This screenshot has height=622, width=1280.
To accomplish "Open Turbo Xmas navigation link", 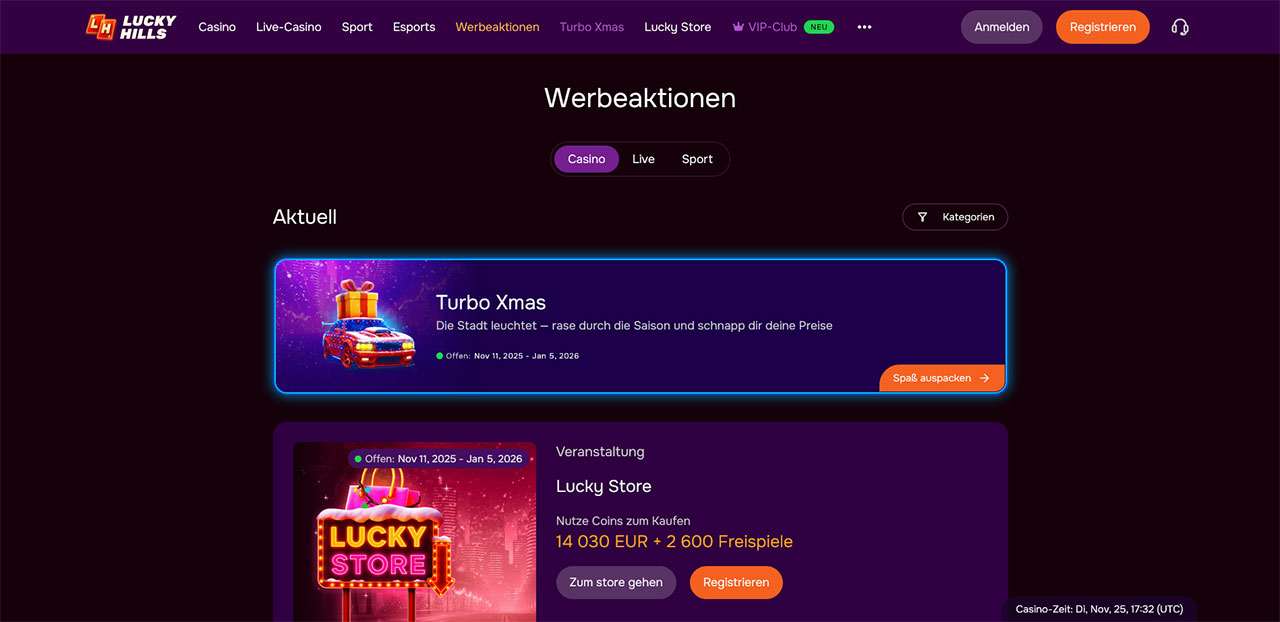I will pyautogui.click(x=592, y=27).
